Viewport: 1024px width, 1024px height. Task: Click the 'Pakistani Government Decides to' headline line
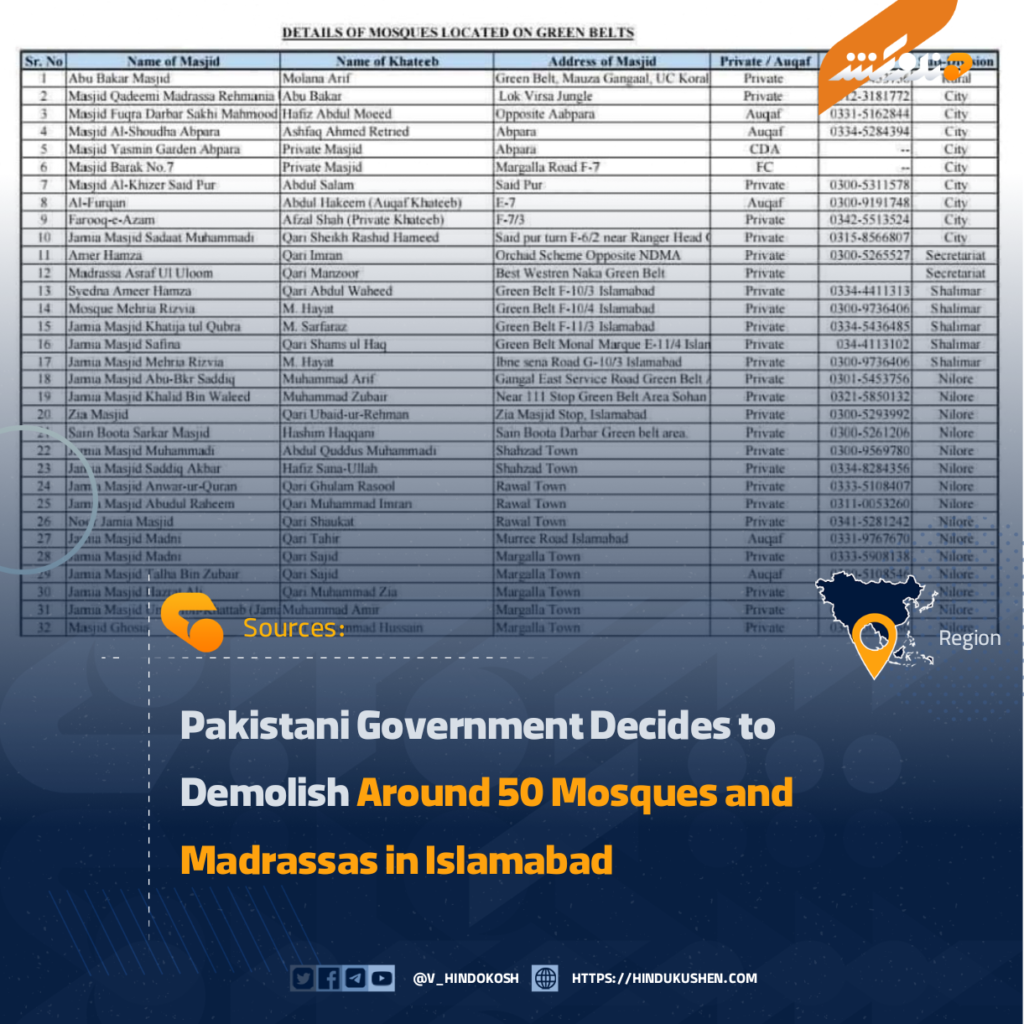(x=478, y=725)
